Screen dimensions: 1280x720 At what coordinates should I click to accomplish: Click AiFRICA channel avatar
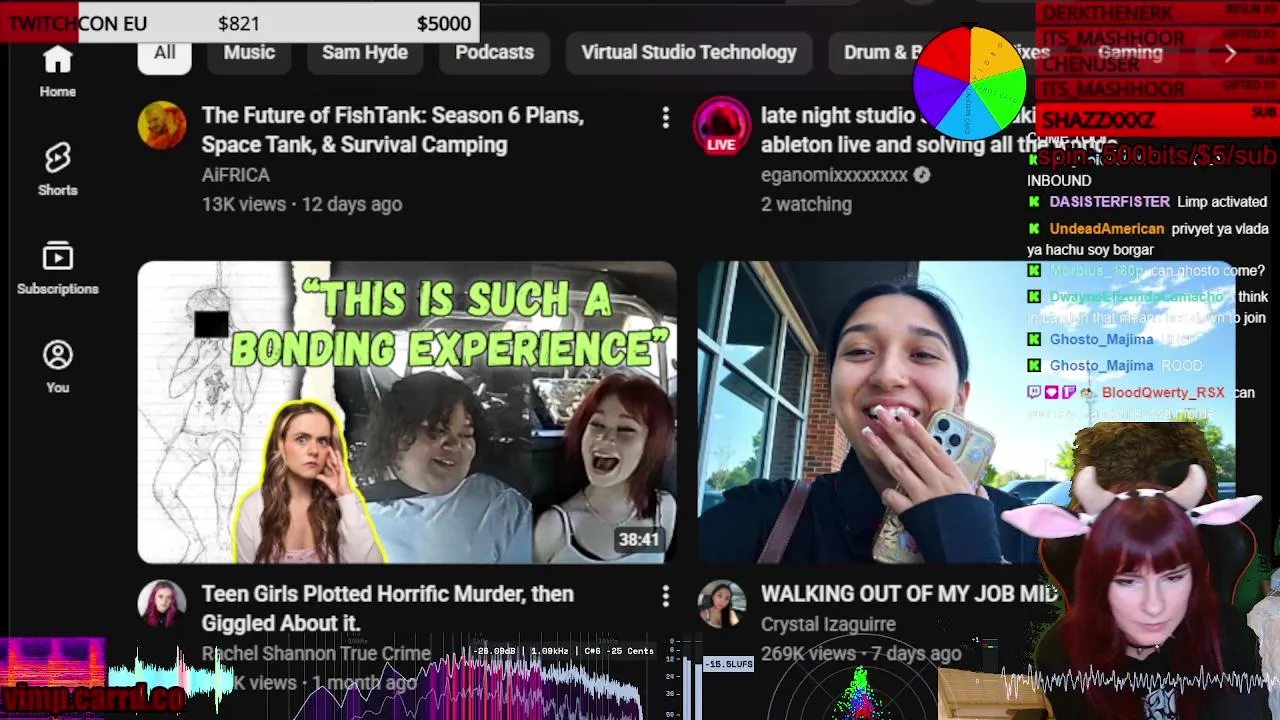162,125
